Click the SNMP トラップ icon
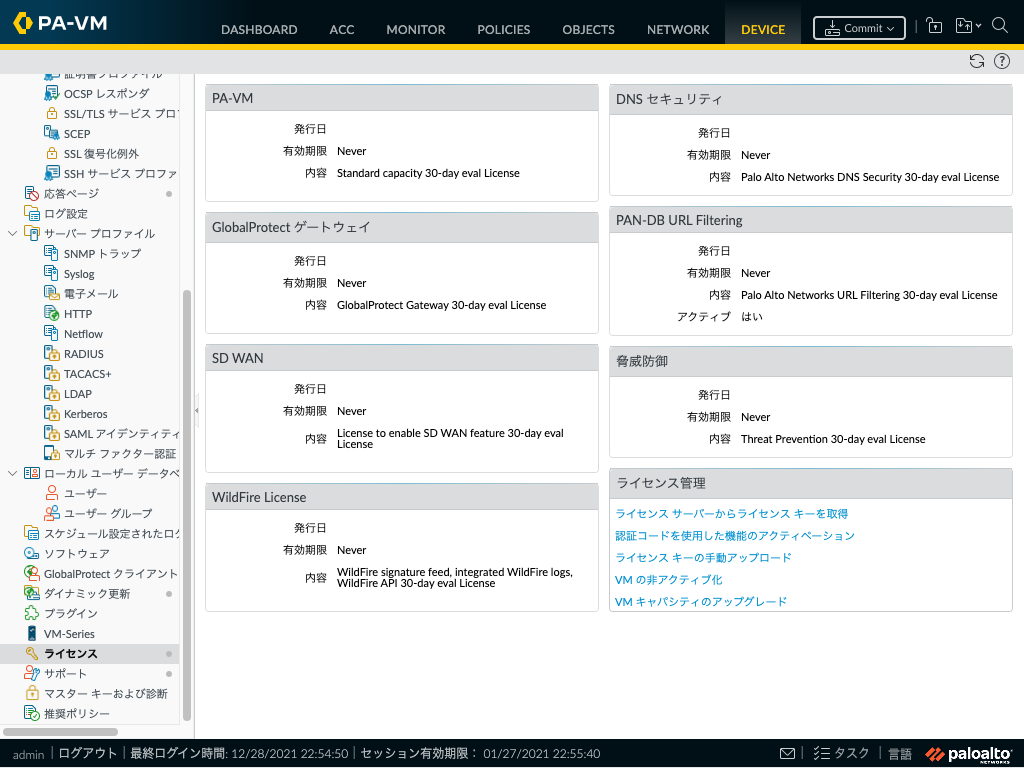Screen dimensions: 1024x768 52,253
